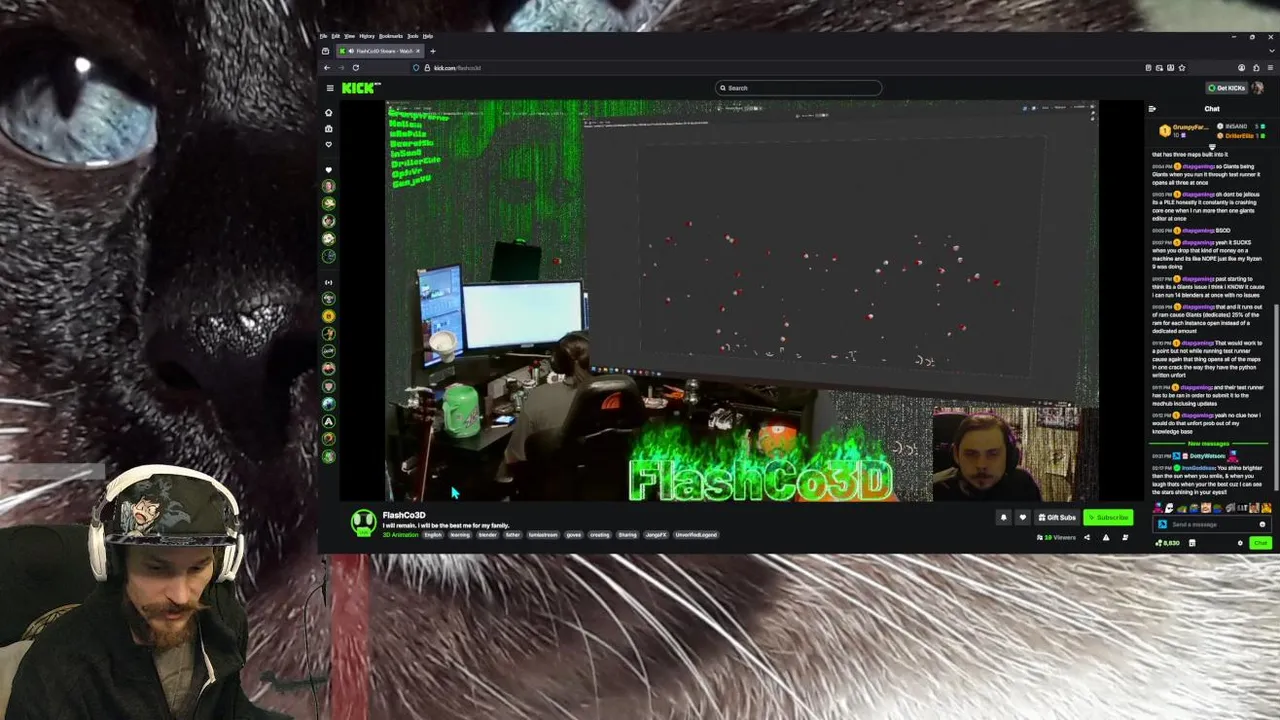Screen dimensions: 1280x720
Task: Open the Bookmarks menu
Action: pyautogui.click(x=390, y=36)
